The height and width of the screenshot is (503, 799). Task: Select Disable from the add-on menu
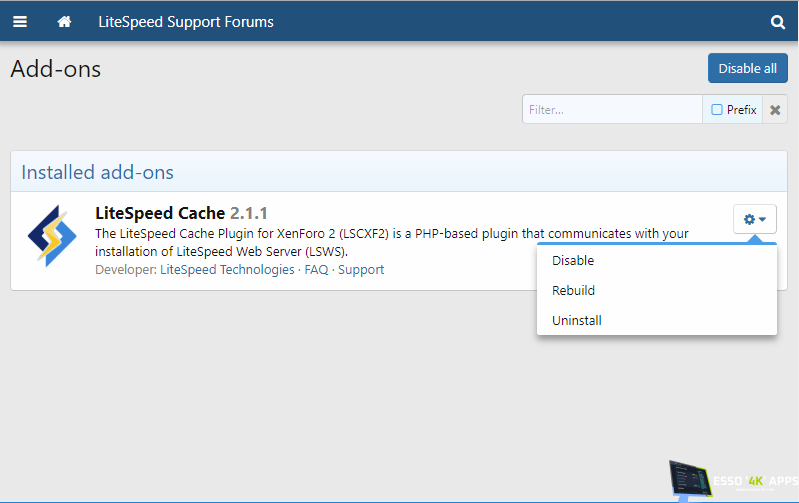573,261
